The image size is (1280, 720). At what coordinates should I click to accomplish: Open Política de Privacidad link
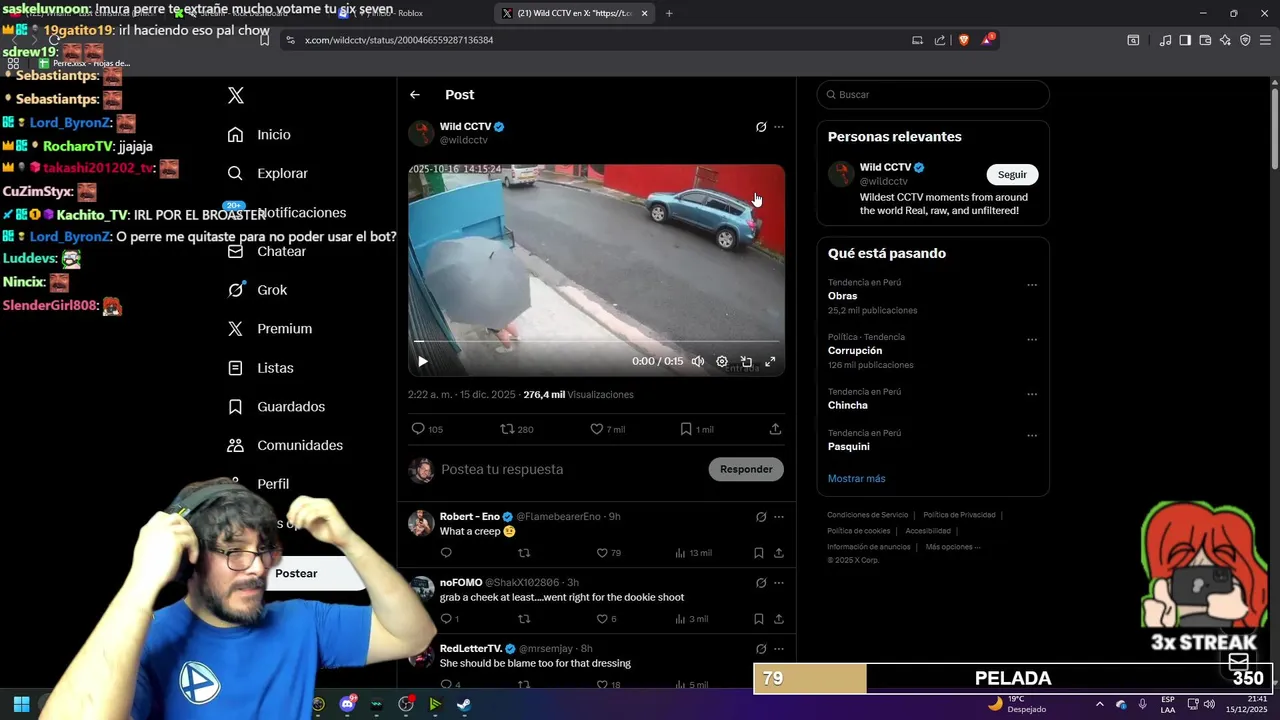pos(959,515)
